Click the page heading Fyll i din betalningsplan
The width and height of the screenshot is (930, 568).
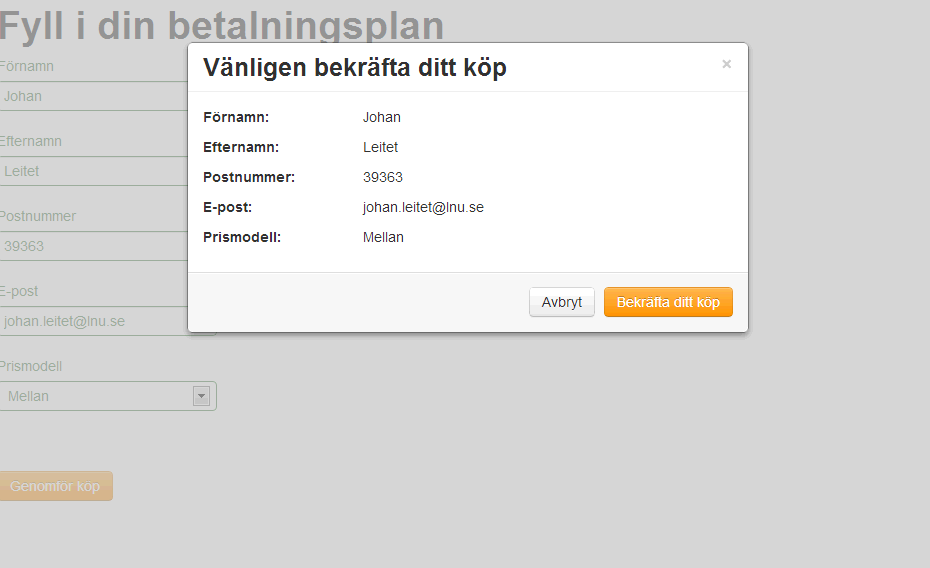point(221,26)
